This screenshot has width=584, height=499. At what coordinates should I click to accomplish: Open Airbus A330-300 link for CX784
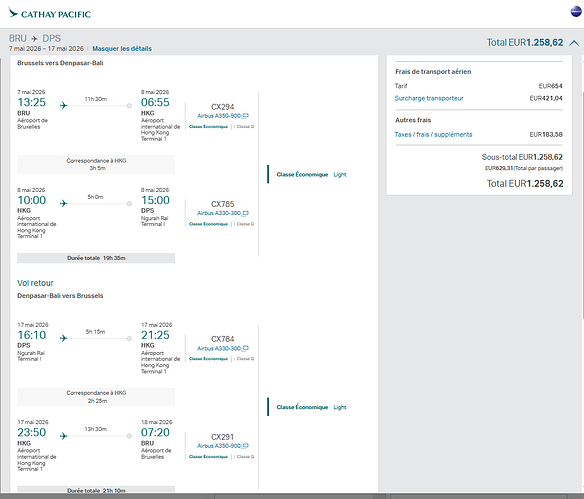point(219,349)
